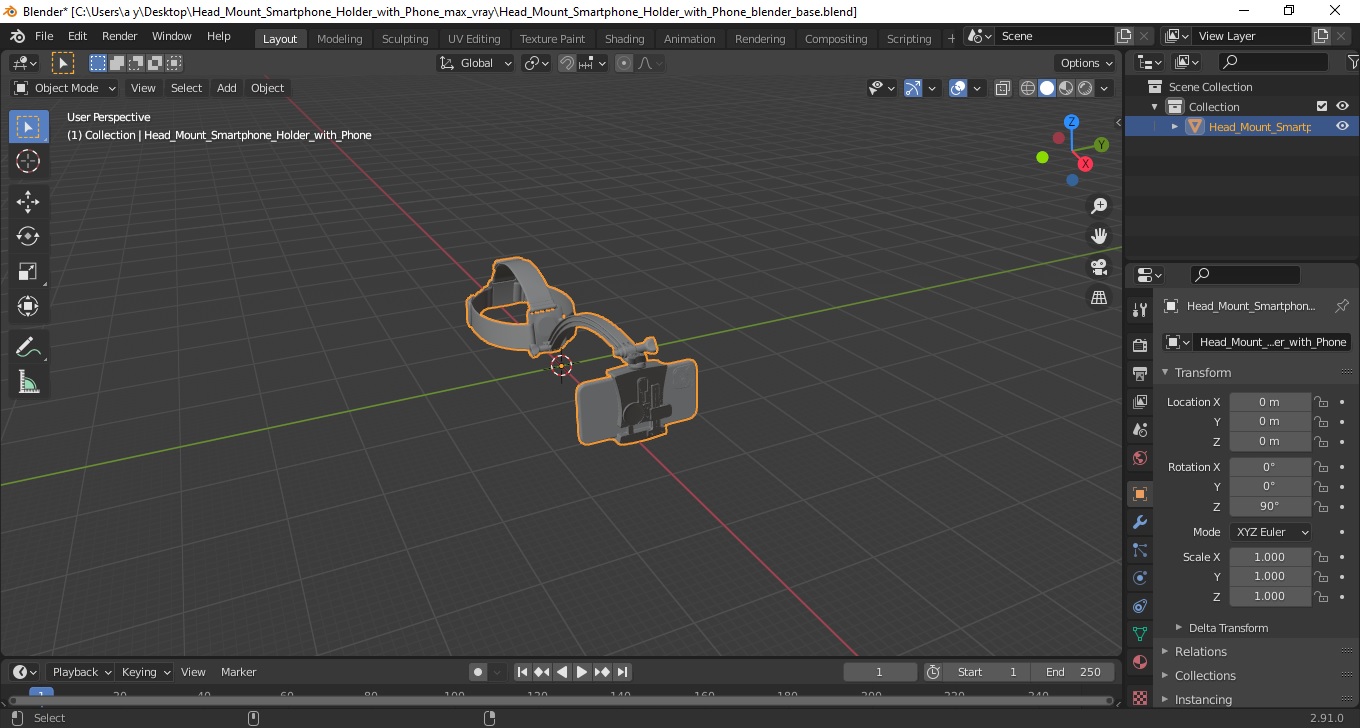Toggle X-Ray display button
Viewport: 1360px width, 728px height.
point(1003,88)
